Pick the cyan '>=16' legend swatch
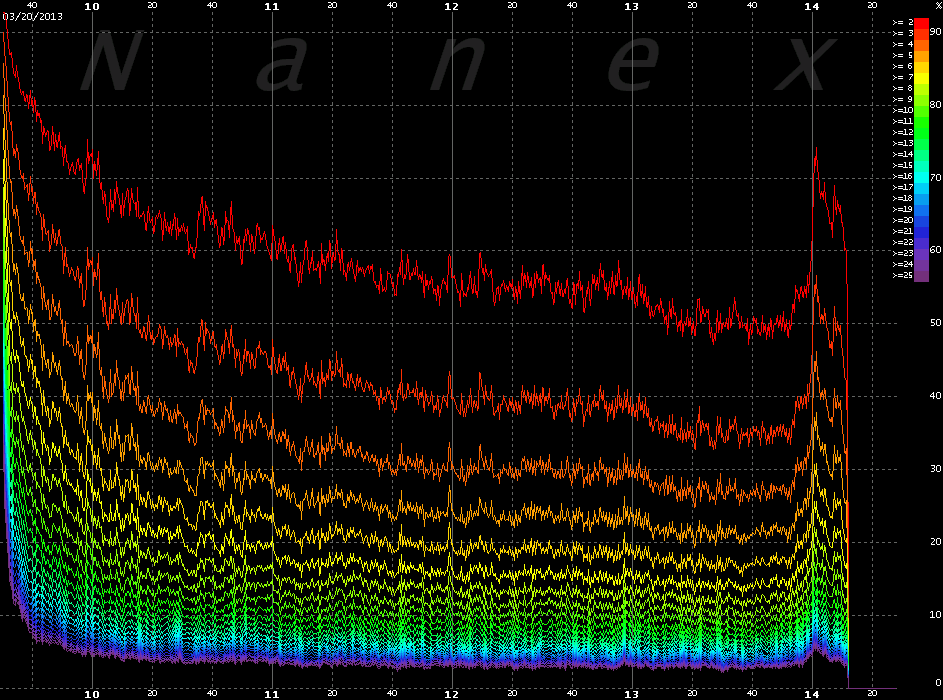 click(922, 176)
